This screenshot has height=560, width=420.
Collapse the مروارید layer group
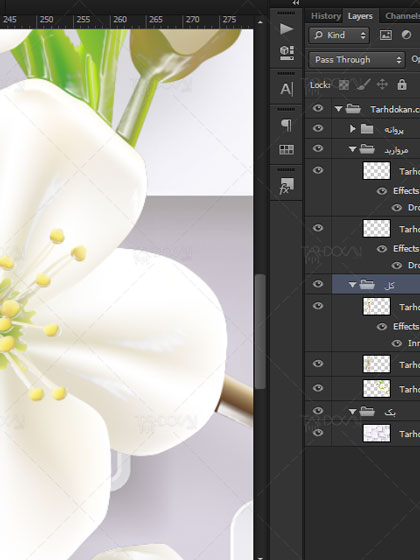[352, 149]
